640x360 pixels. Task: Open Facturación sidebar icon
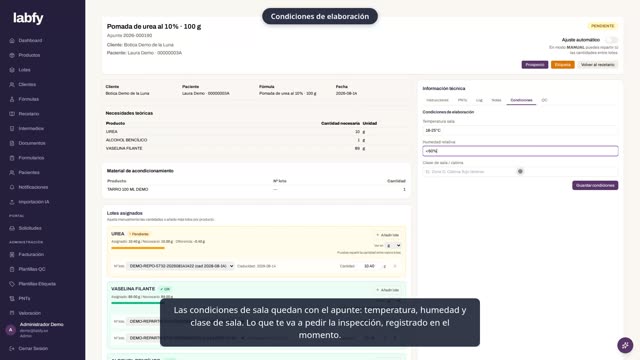(12, 255)
